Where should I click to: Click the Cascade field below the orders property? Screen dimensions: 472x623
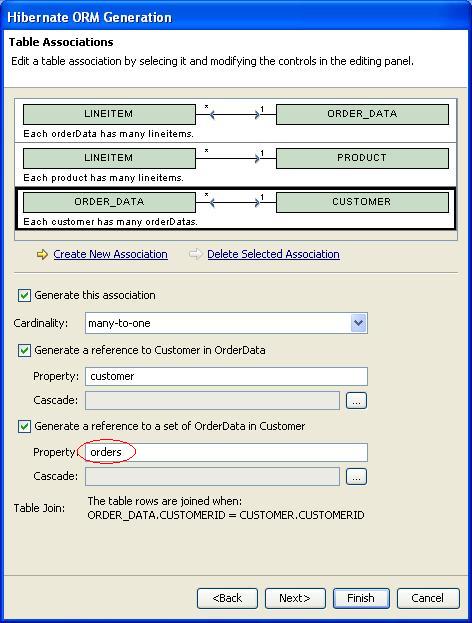[x=212, y=476]
